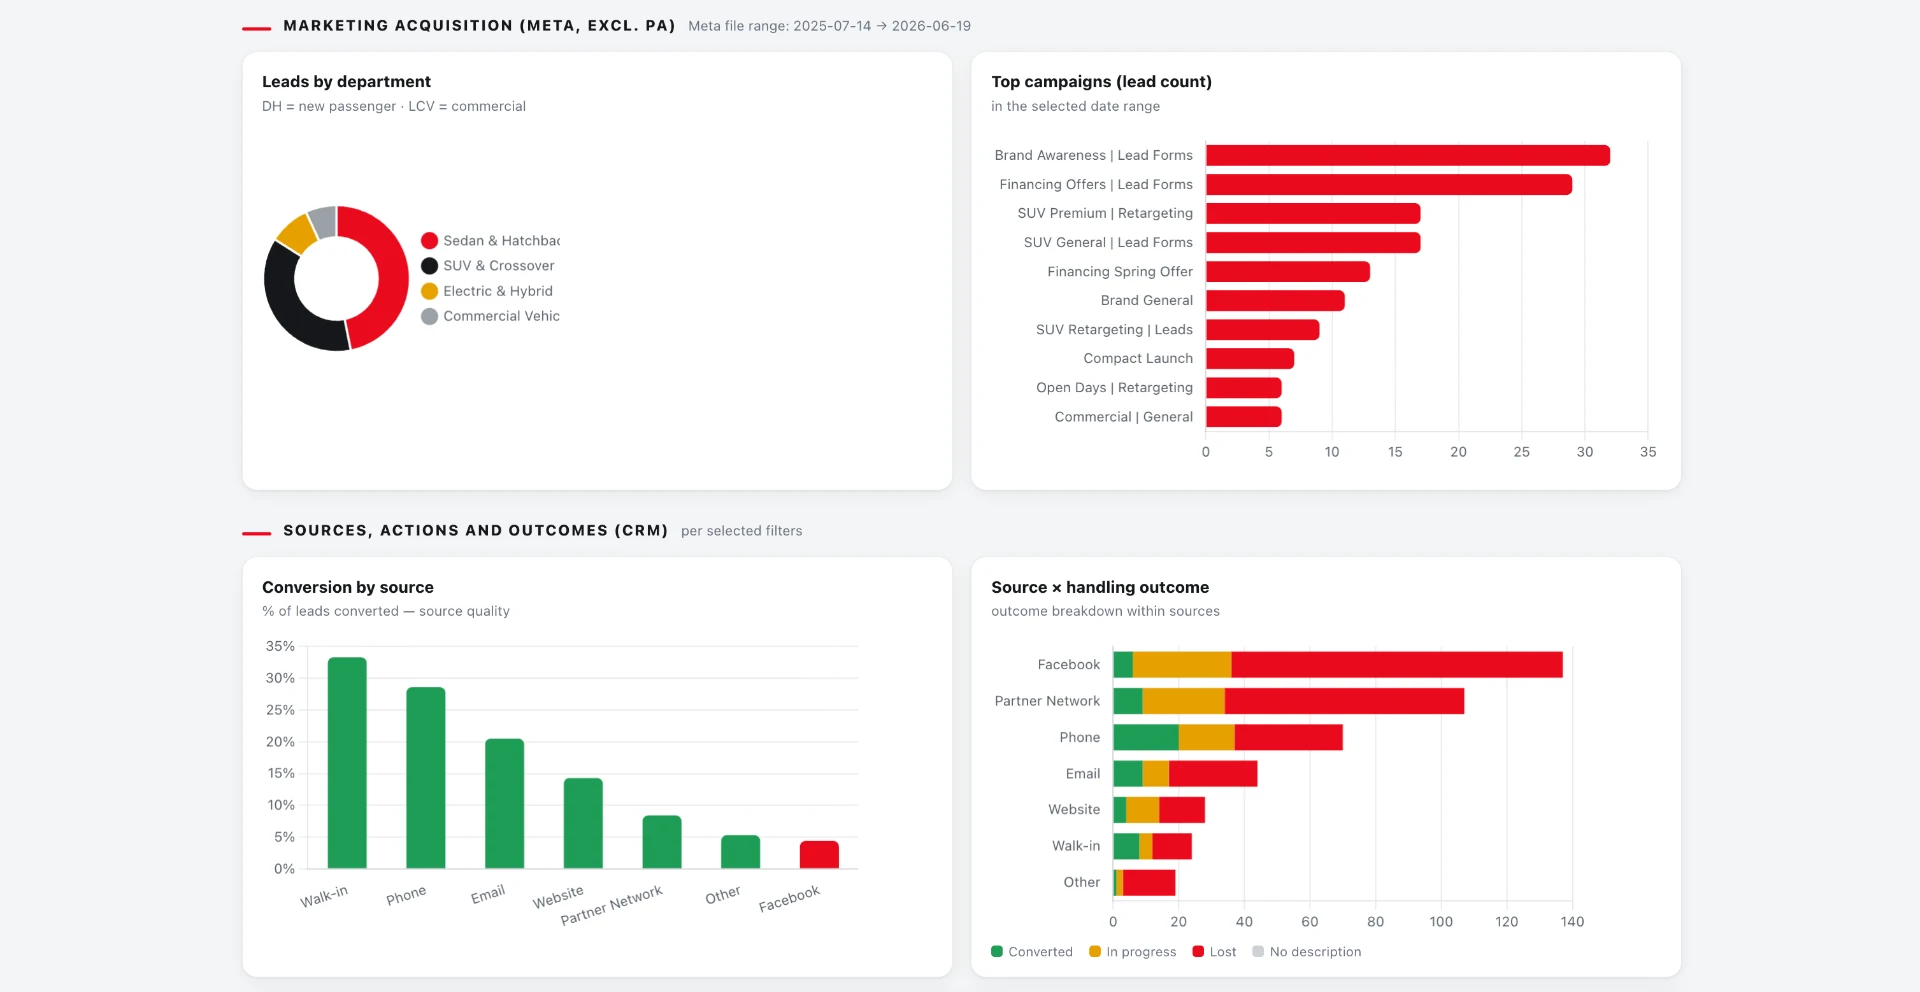Click the 'Marketing Acquisition' section heading

pos(479,26)
